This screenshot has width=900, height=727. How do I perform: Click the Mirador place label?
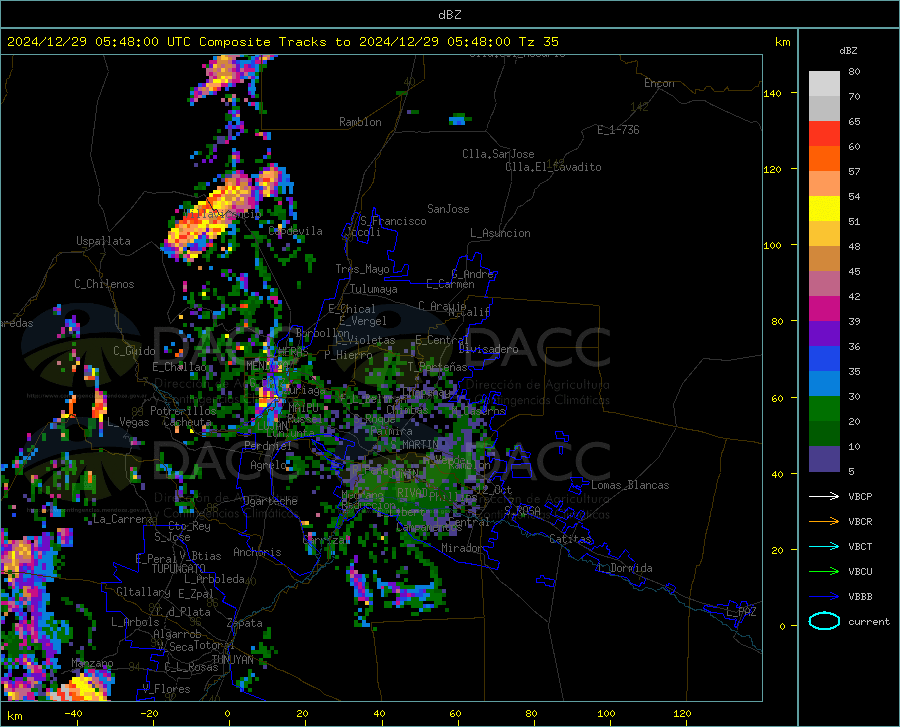pos(461,548)
